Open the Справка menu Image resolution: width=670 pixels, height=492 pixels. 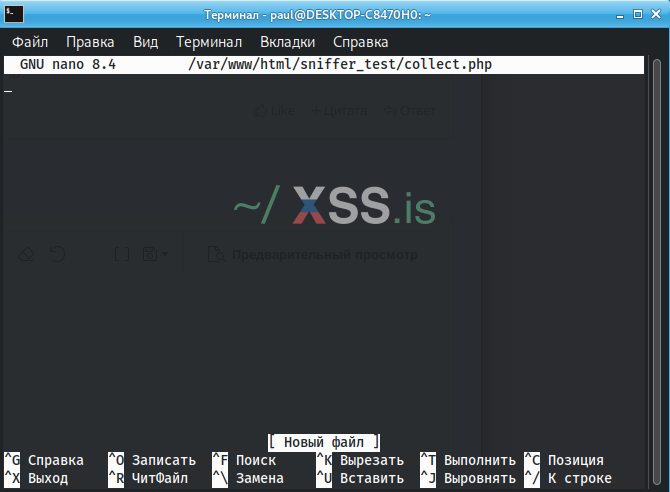(361, 42)
